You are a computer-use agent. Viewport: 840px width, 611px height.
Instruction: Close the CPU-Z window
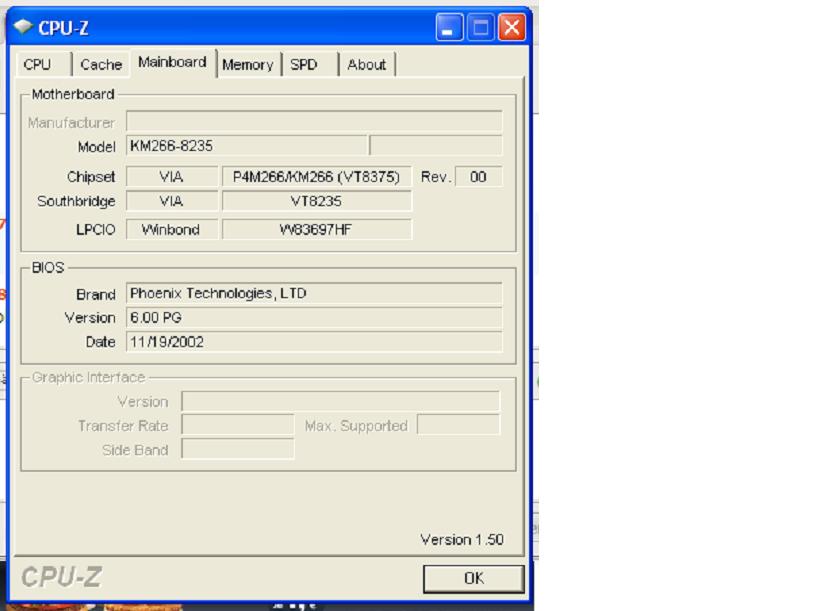pyautogui.click(x=512, y=27)
